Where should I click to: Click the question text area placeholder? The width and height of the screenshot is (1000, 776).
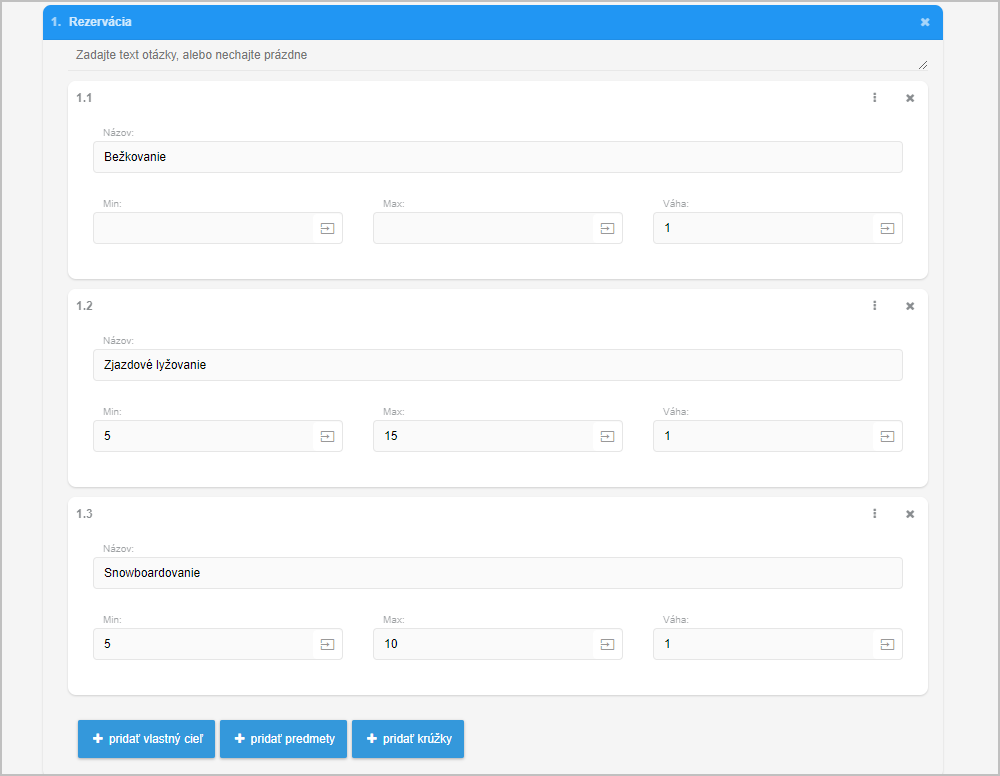497,55
